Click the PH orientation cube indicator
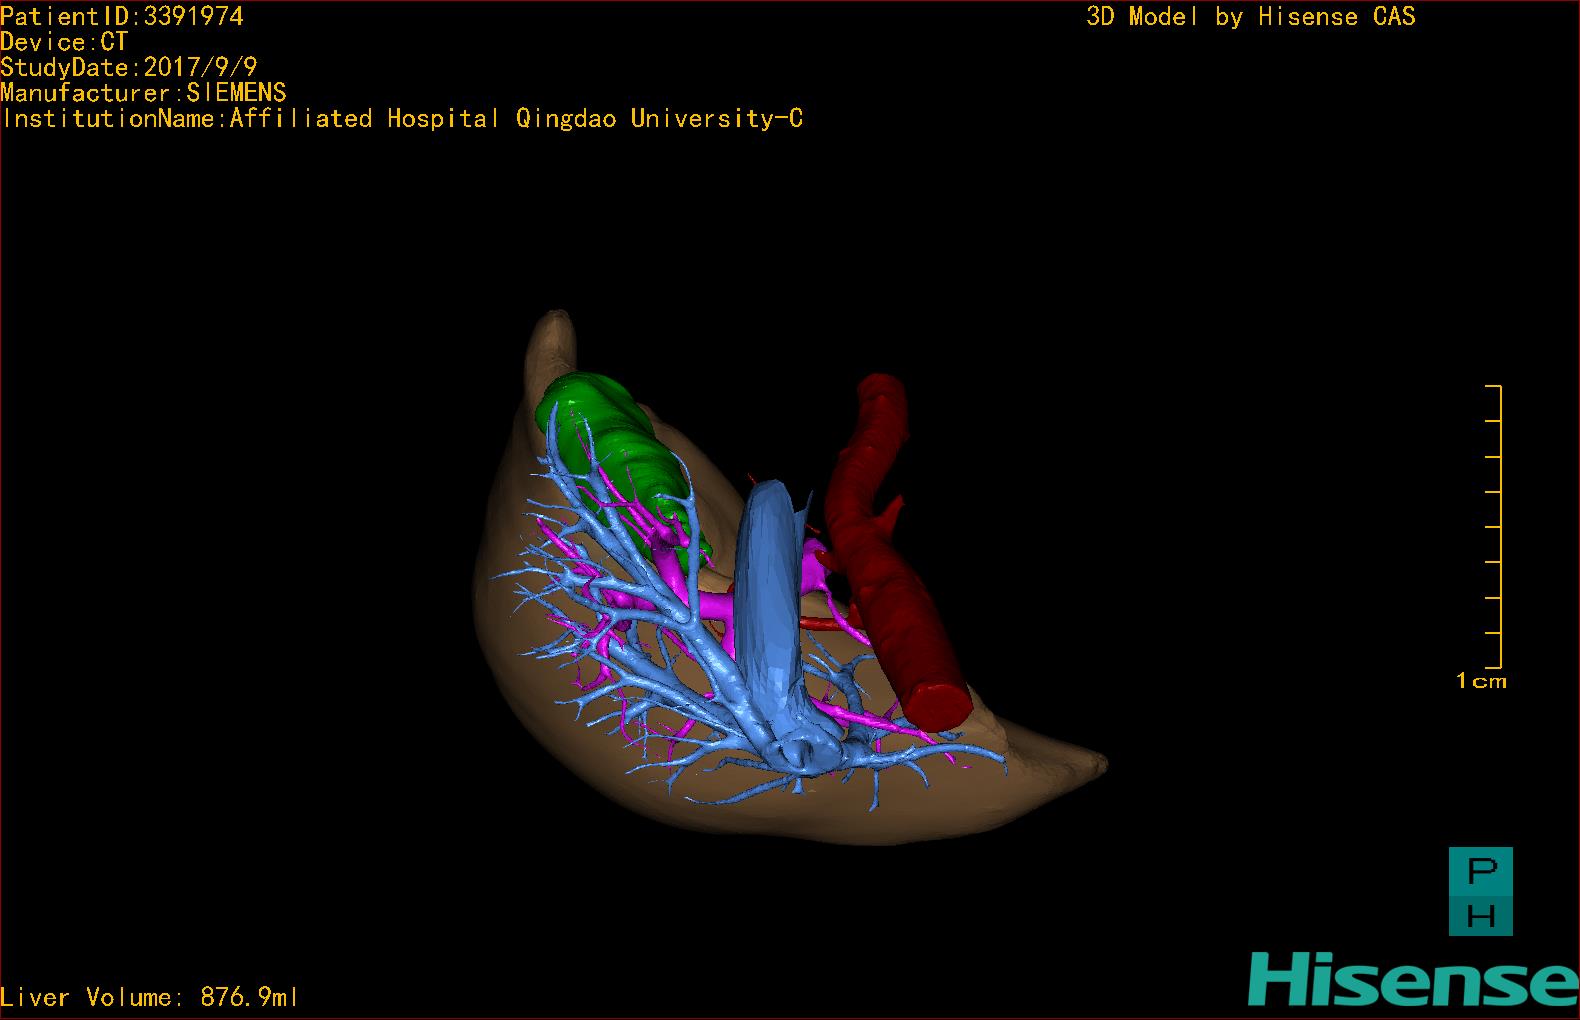 [x=1481, y=892]
